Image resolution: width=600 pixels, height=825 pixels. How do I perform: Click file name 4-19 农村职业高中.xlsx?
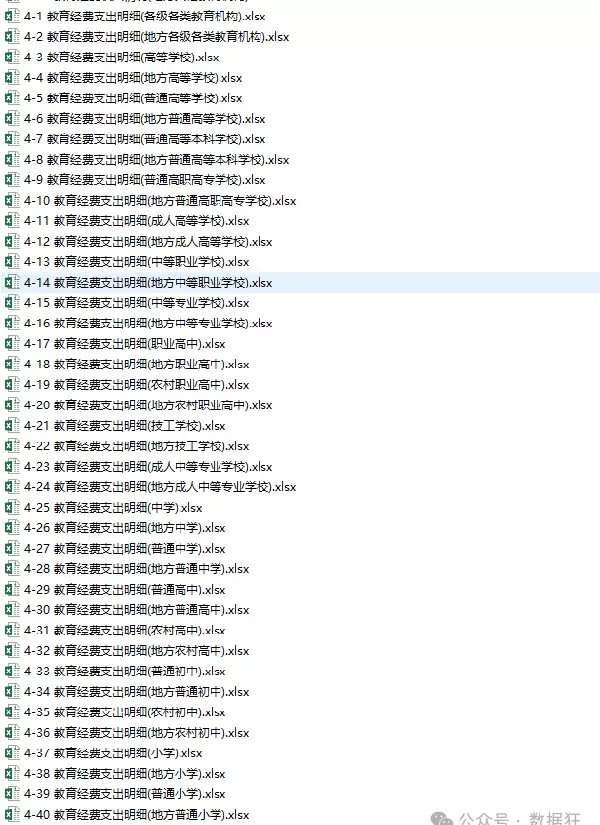coord(136,385)
